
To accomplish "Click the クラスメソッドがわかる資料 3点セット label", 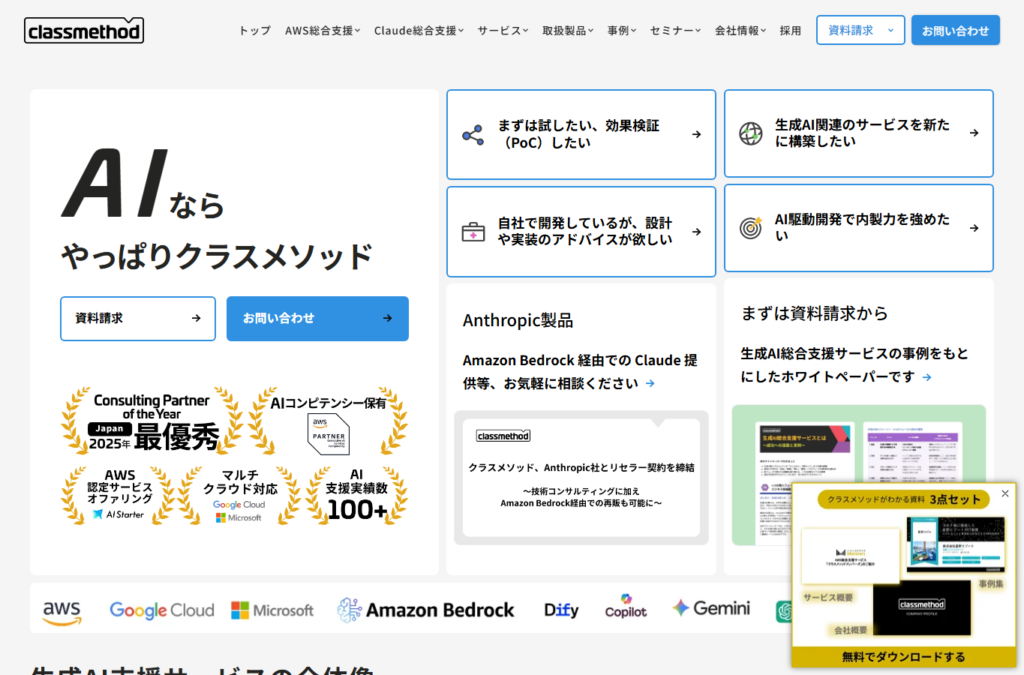I will point(903,499).
